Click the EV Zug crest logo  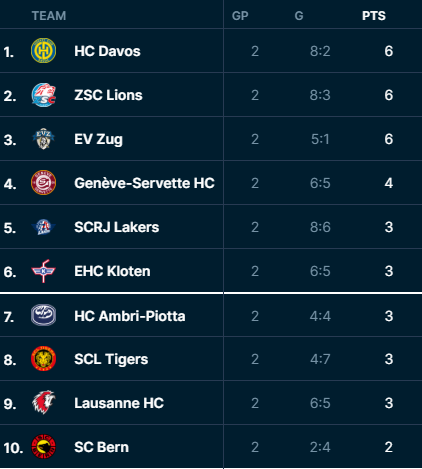(43, 139)
